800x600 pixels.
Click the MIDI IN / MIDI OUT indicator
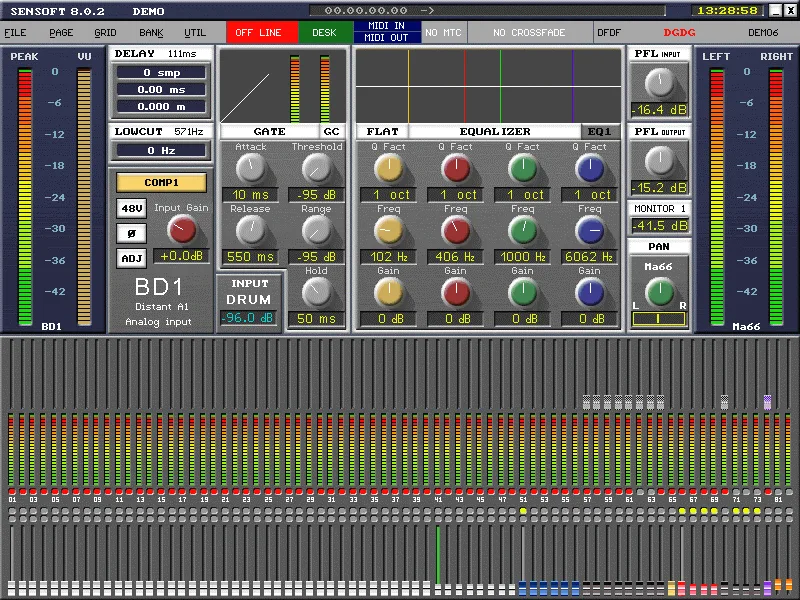click(x=388, y=32)
